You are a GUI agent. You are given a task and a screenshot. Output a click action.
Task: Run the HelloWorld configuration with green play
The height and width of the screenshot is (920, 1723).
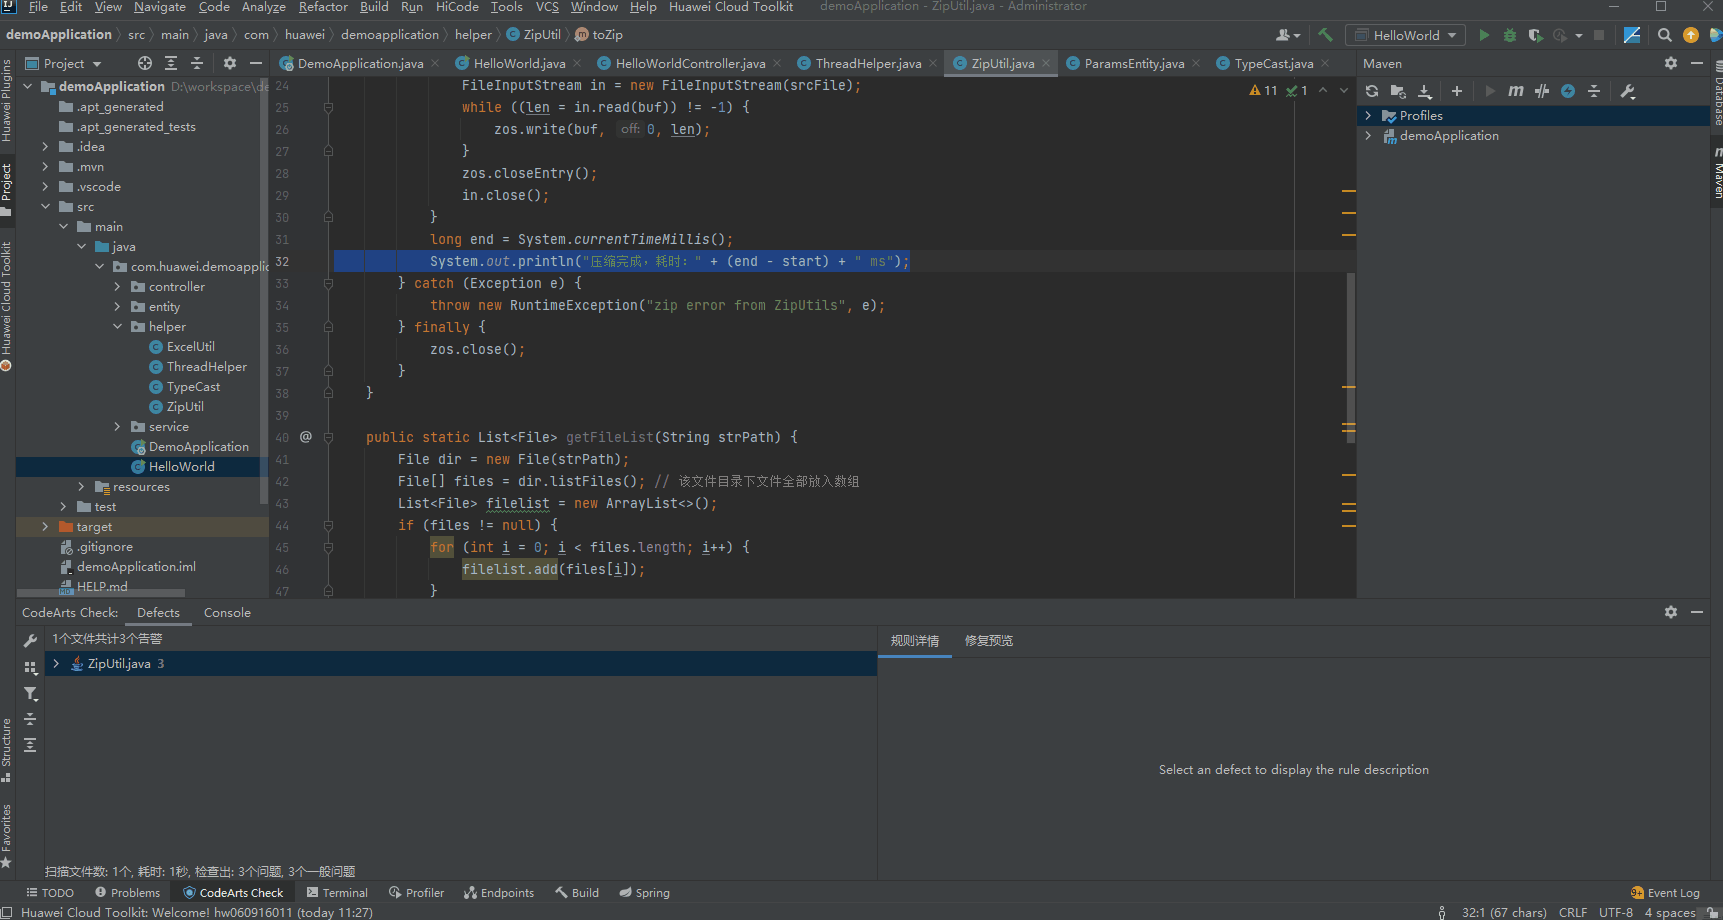click(1484, 35)
